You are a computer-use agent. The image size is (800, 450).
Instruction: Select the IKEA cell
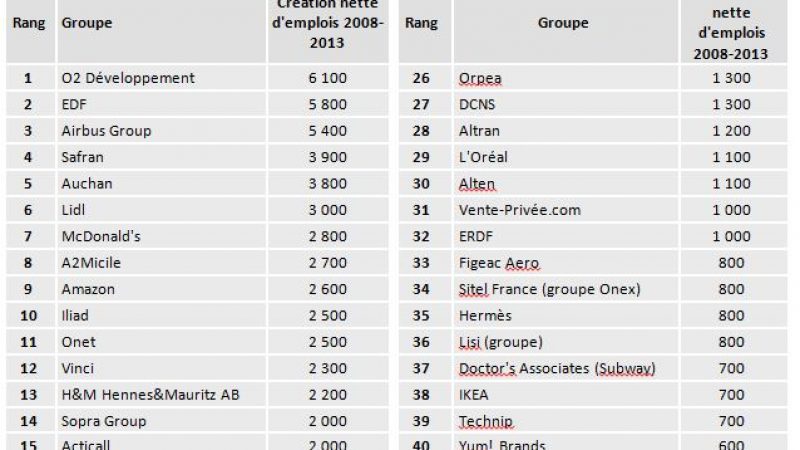click(476, 395)
